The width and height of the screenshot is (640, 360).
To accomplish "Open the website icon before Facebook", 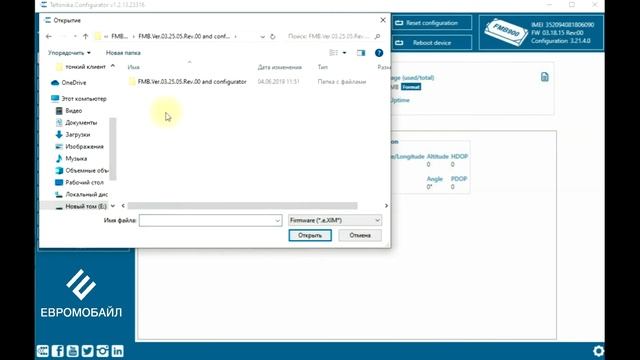I will [43, 351].
